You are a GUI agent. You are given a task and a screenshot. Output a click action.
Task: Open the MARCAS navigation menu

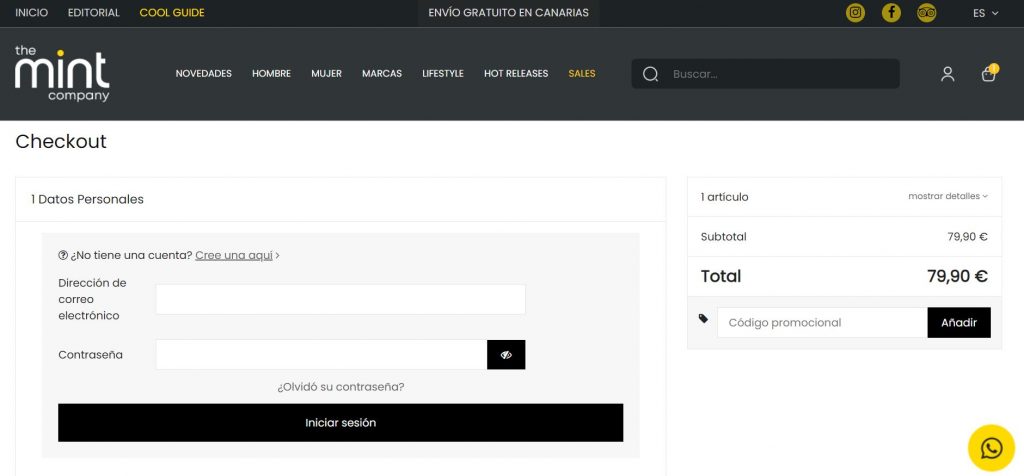pos(382,74)
